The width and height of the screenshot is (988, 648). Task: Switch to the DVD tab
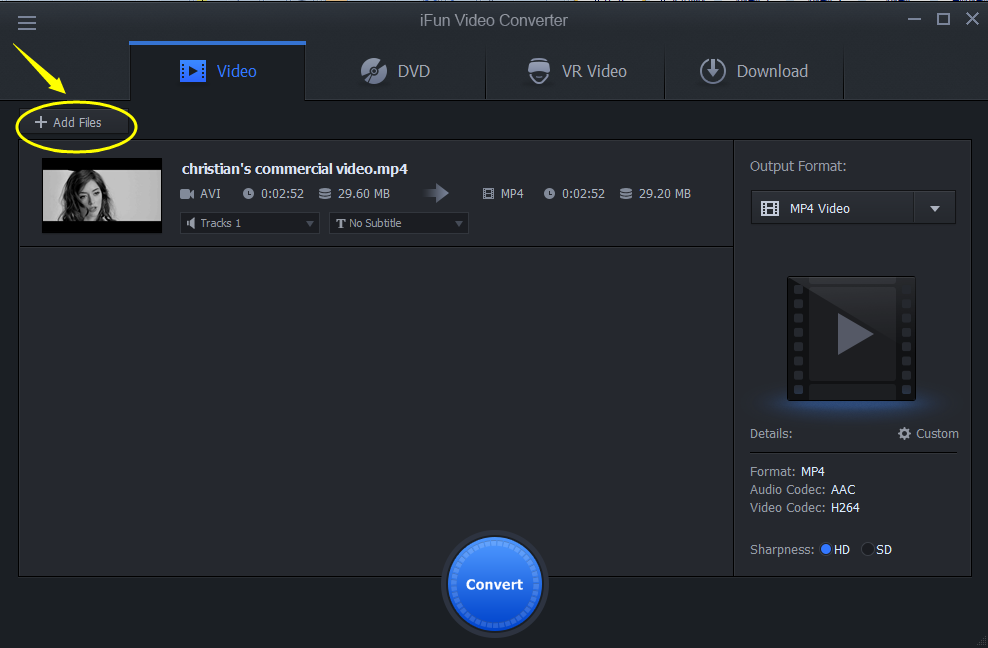395,71
